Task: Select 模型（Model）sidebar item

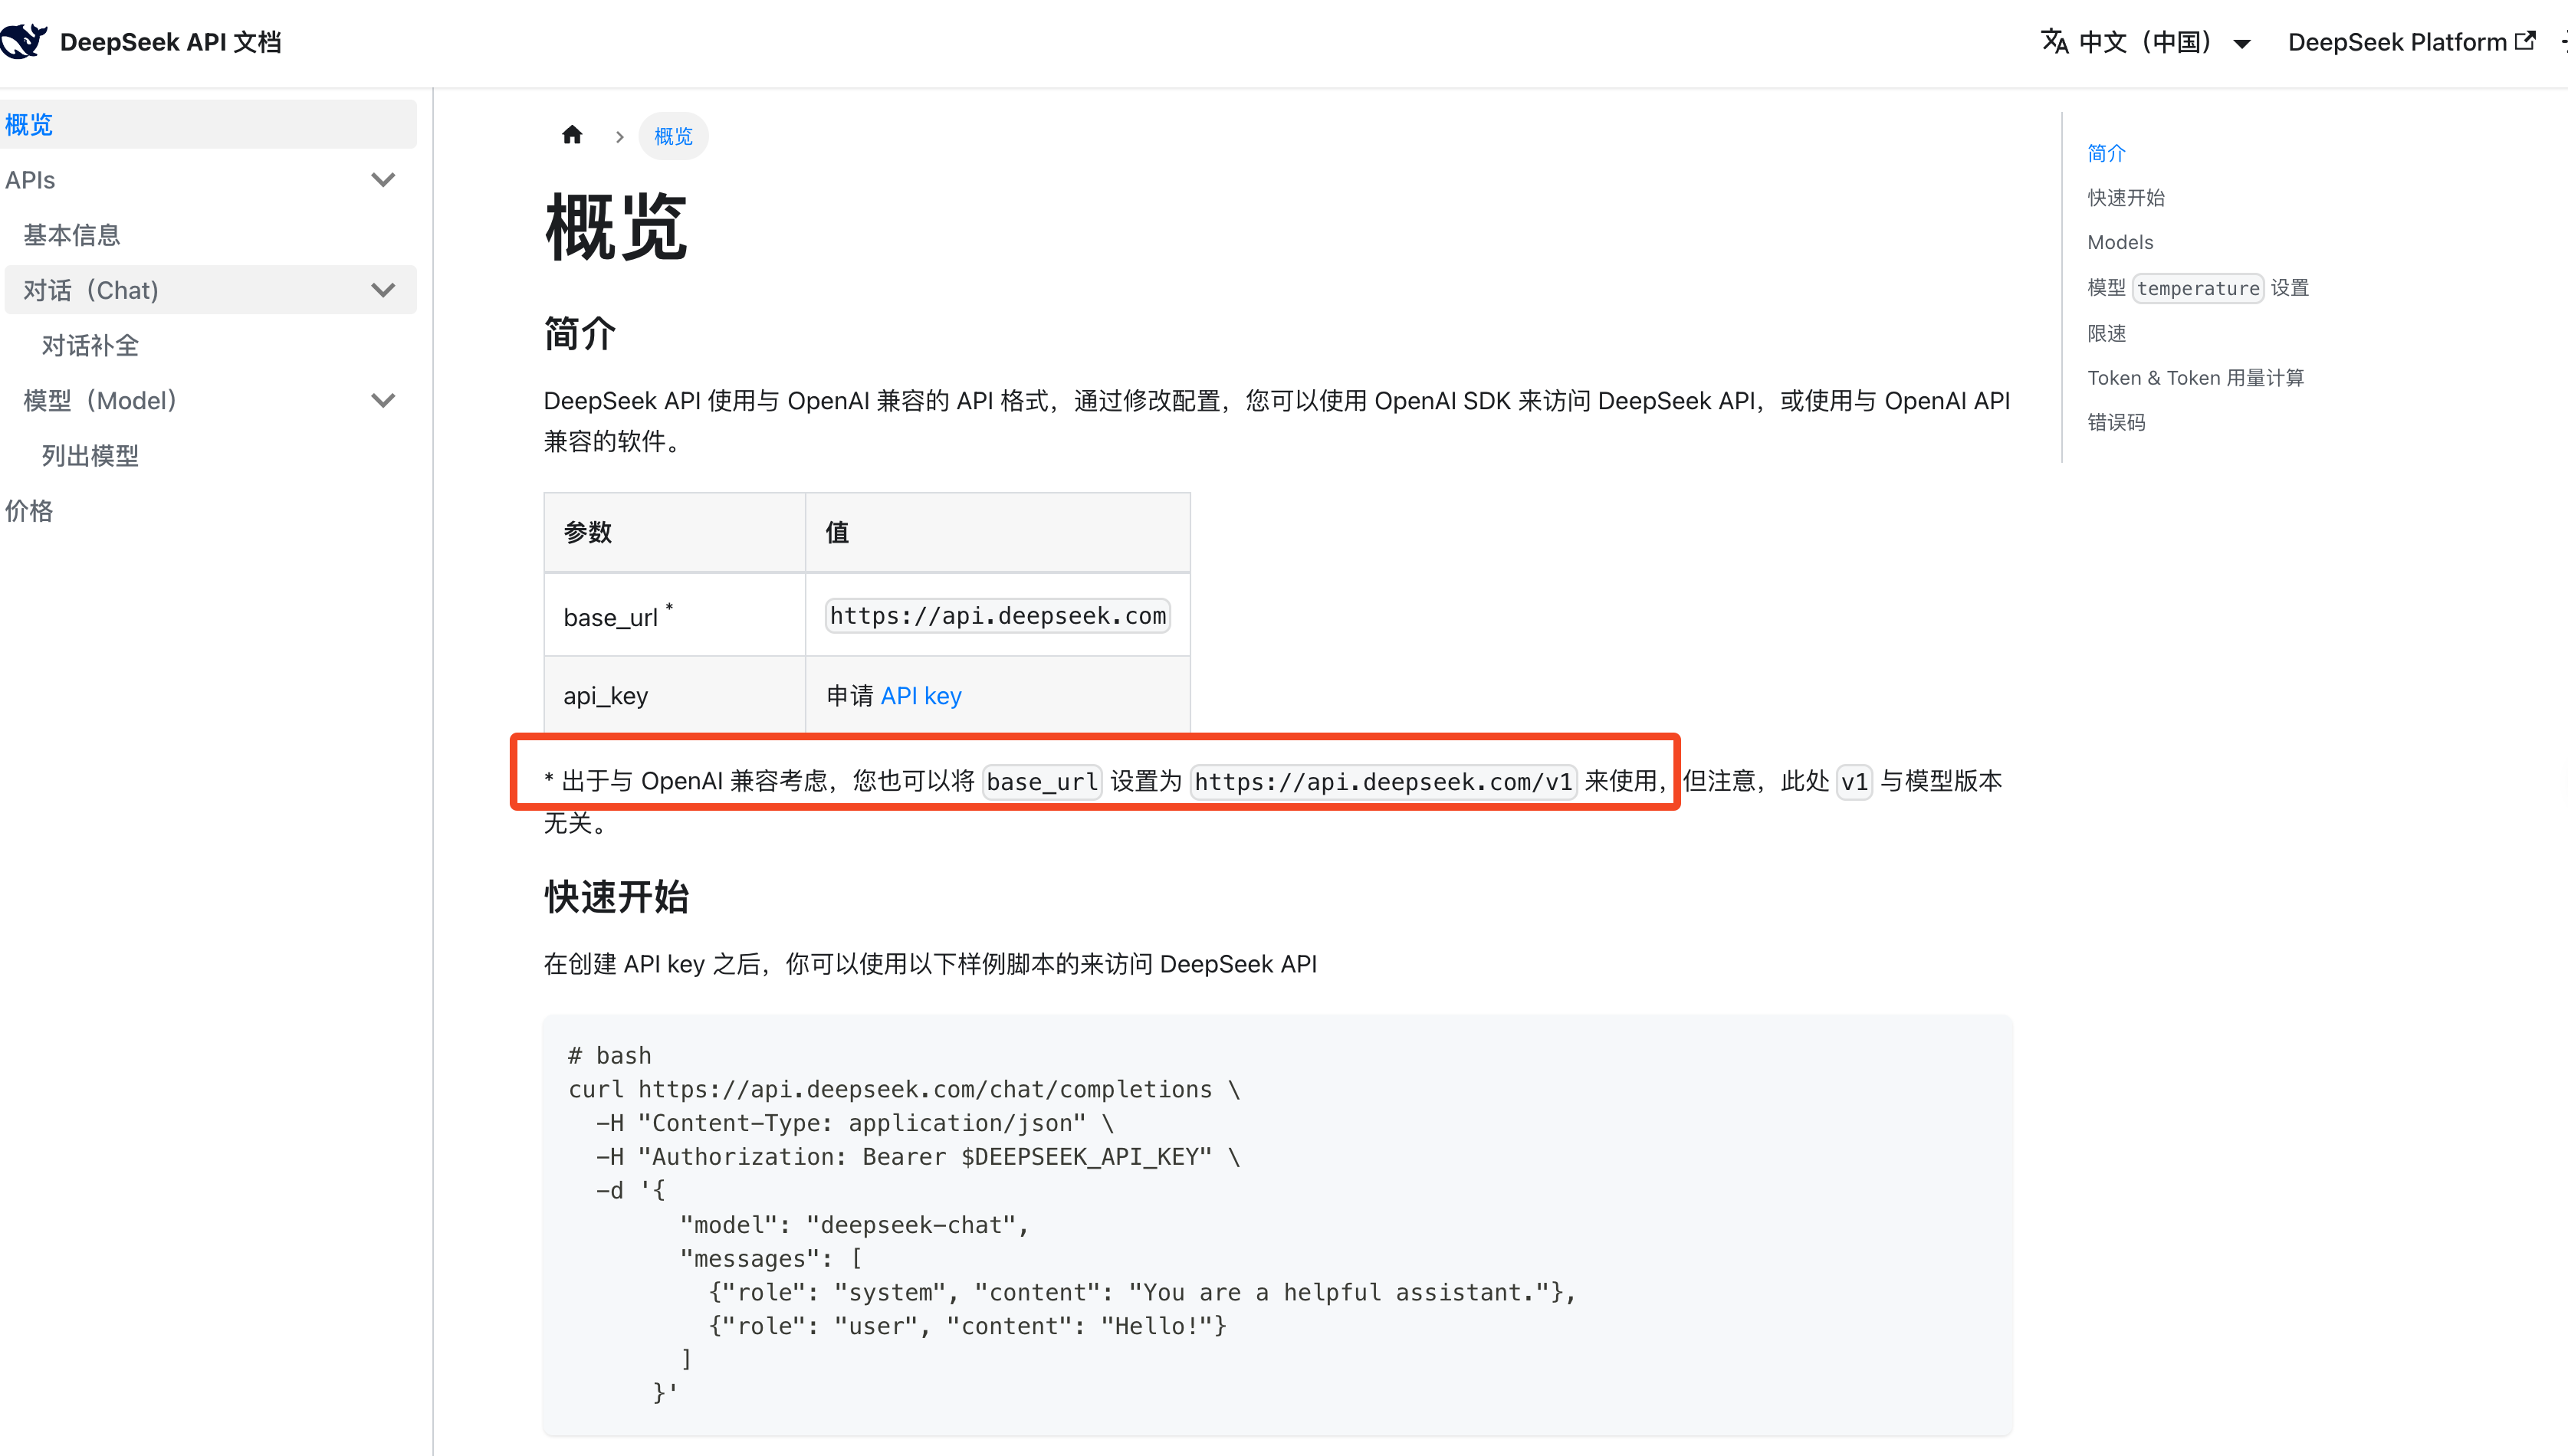Action: 100,400
